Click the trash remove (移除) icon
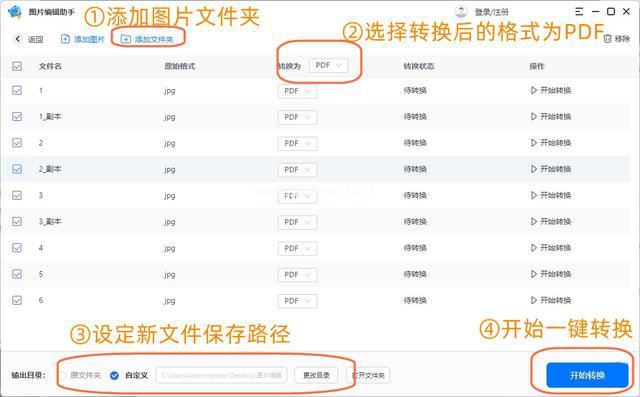This screenshot has width=640, height=397. click(608, 39)
